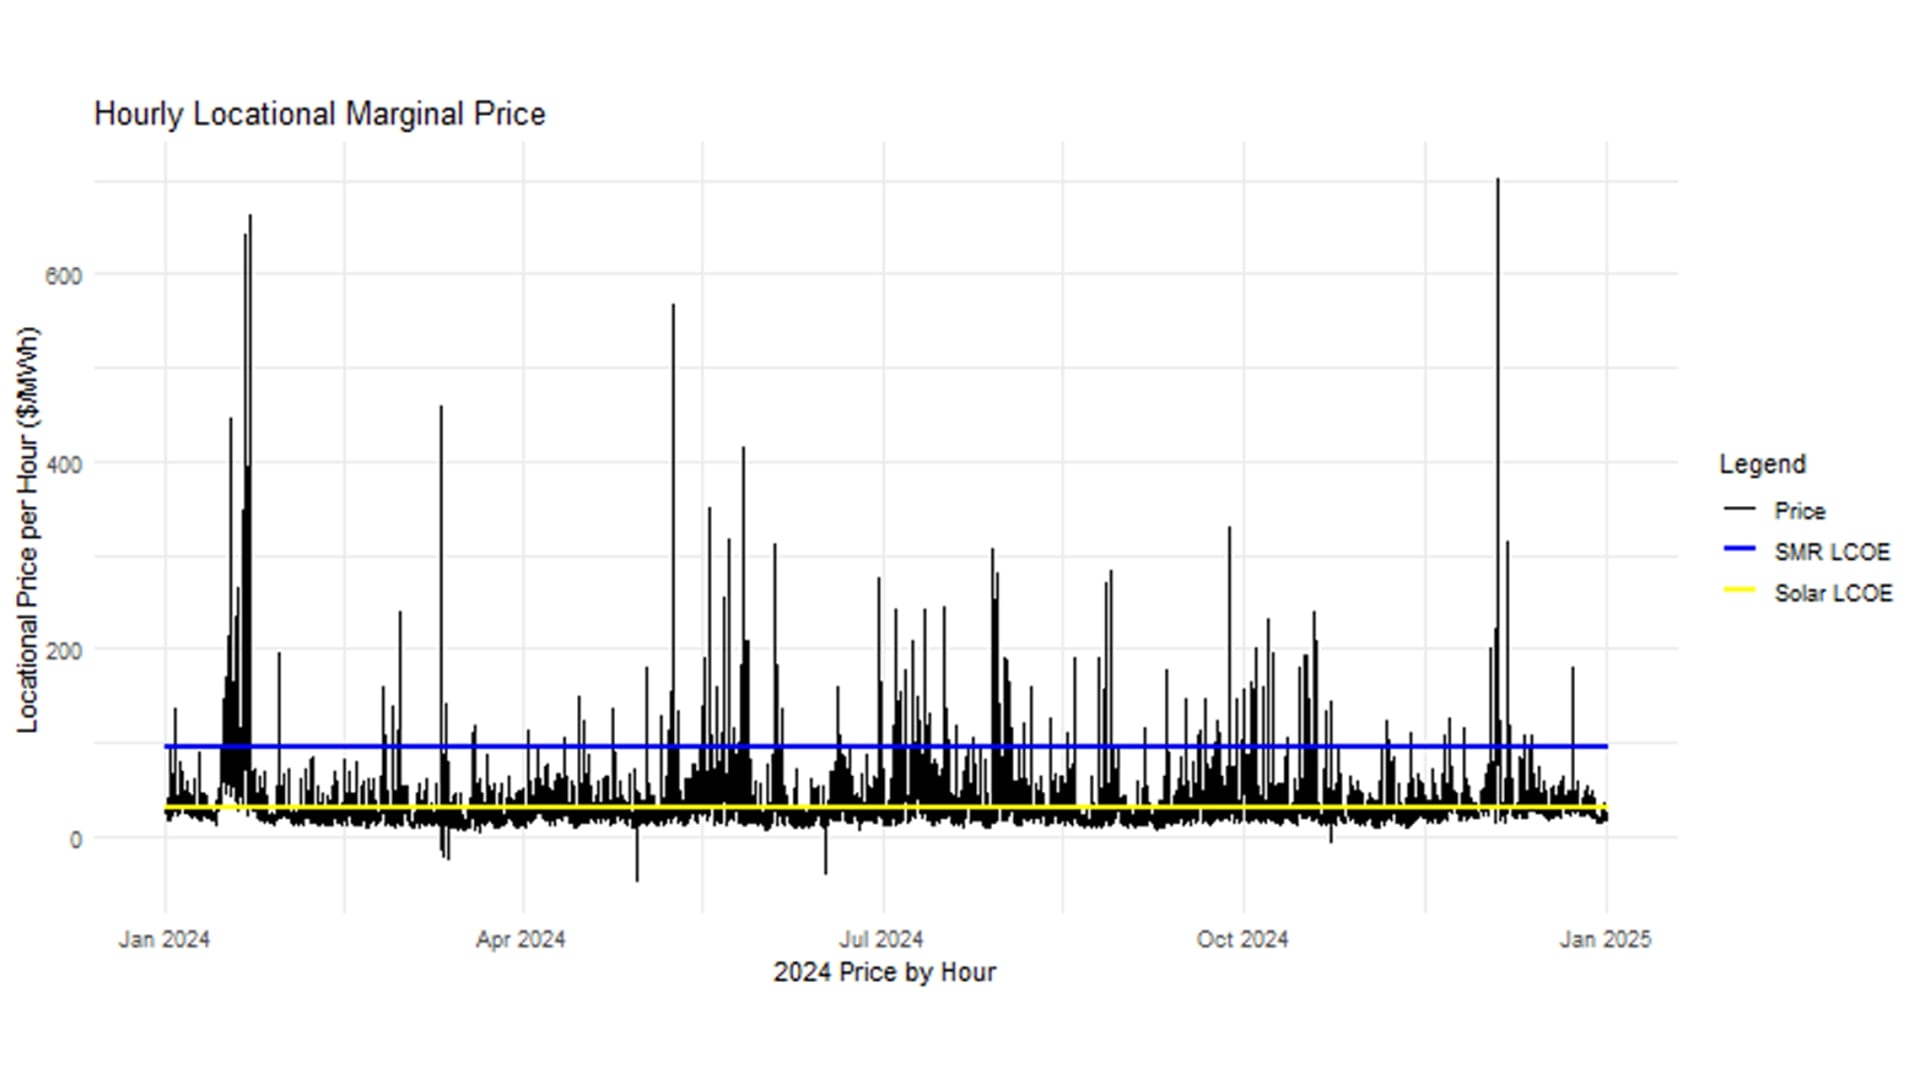
Task: Click the Apr 2024 x-axis label
Action: click(520, 940)
